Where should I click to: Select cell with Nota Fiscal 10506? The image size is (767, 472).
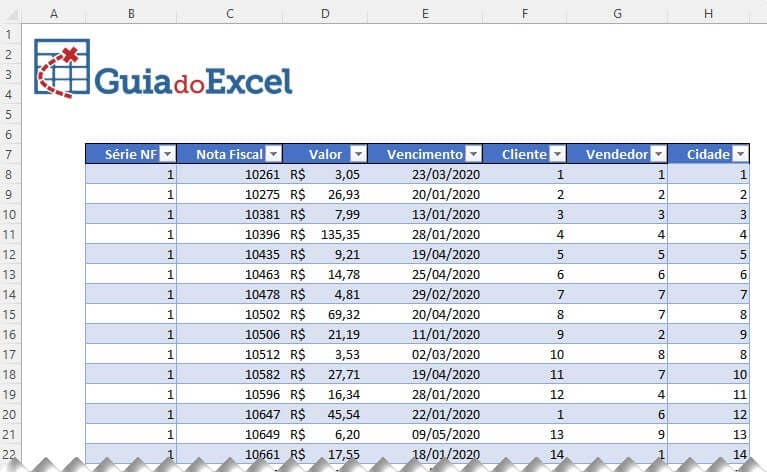(229, 335)
